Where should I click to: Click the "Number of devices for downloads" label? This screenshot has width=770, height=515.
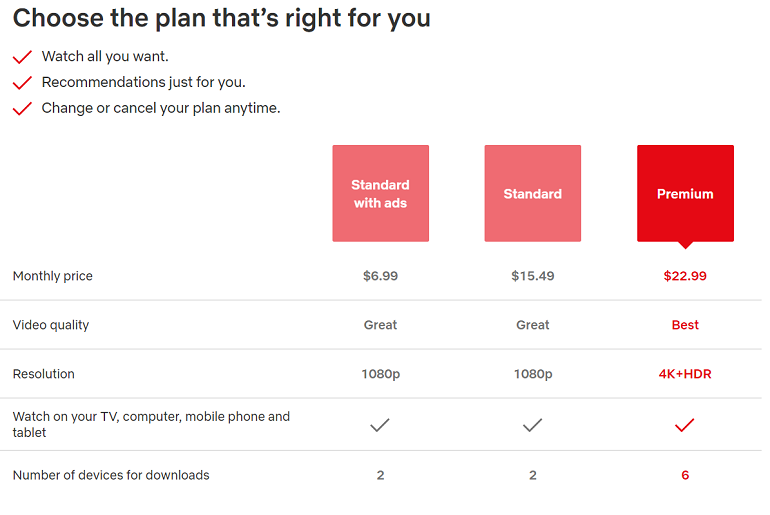(111, 475)
